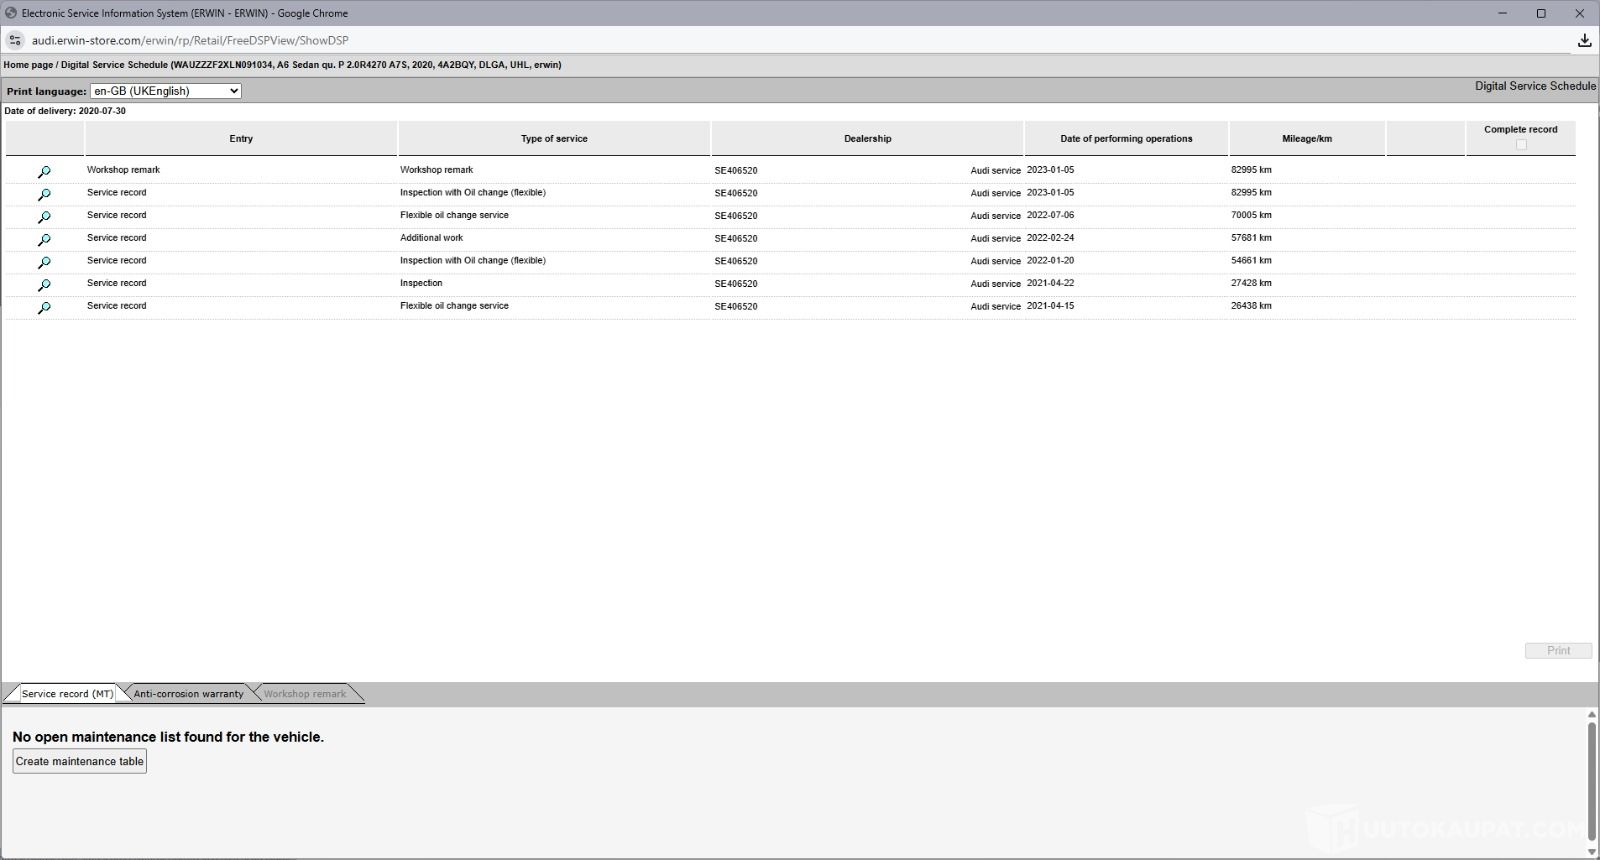
Task: Click the Chrome download icon
Action: click(1584, 41)
